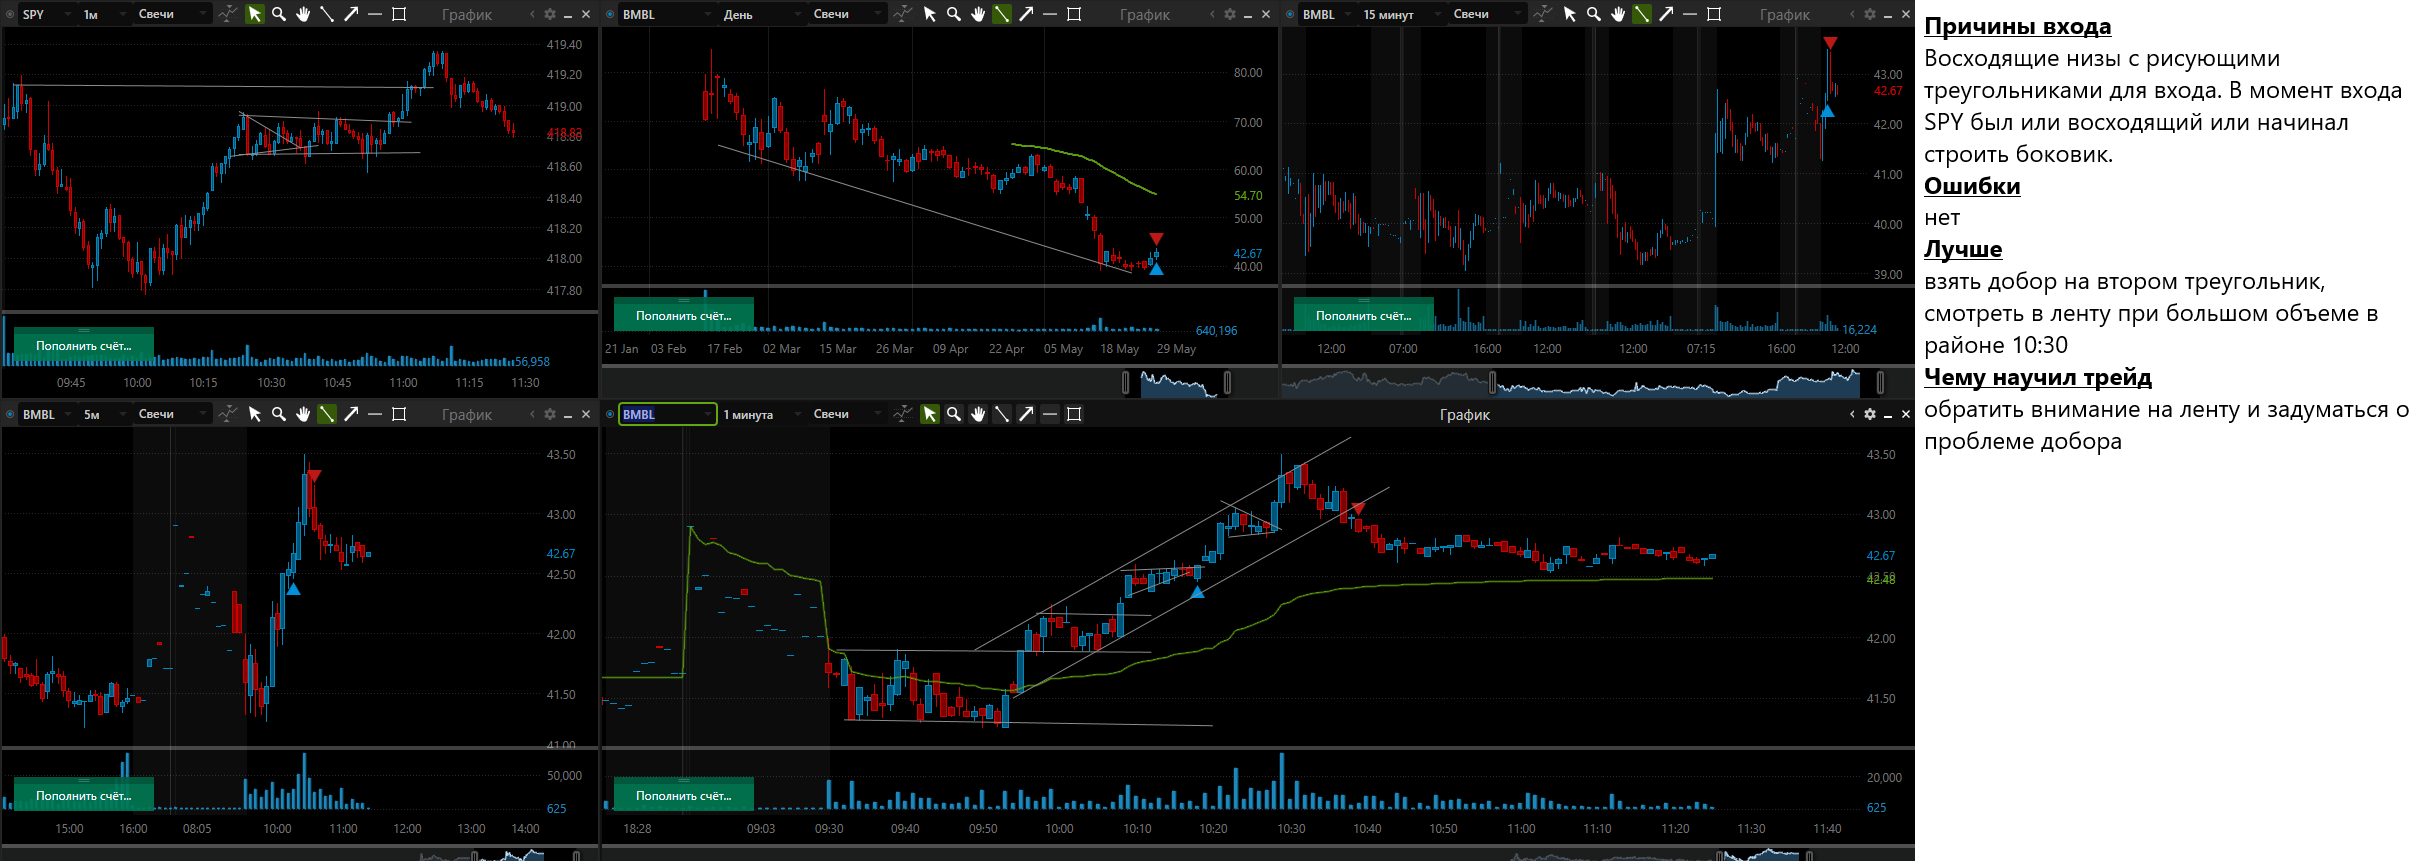Select the cursor tool in SPY 1м chart
Screen dimensions: 2415x861
(x=254, y=14)
